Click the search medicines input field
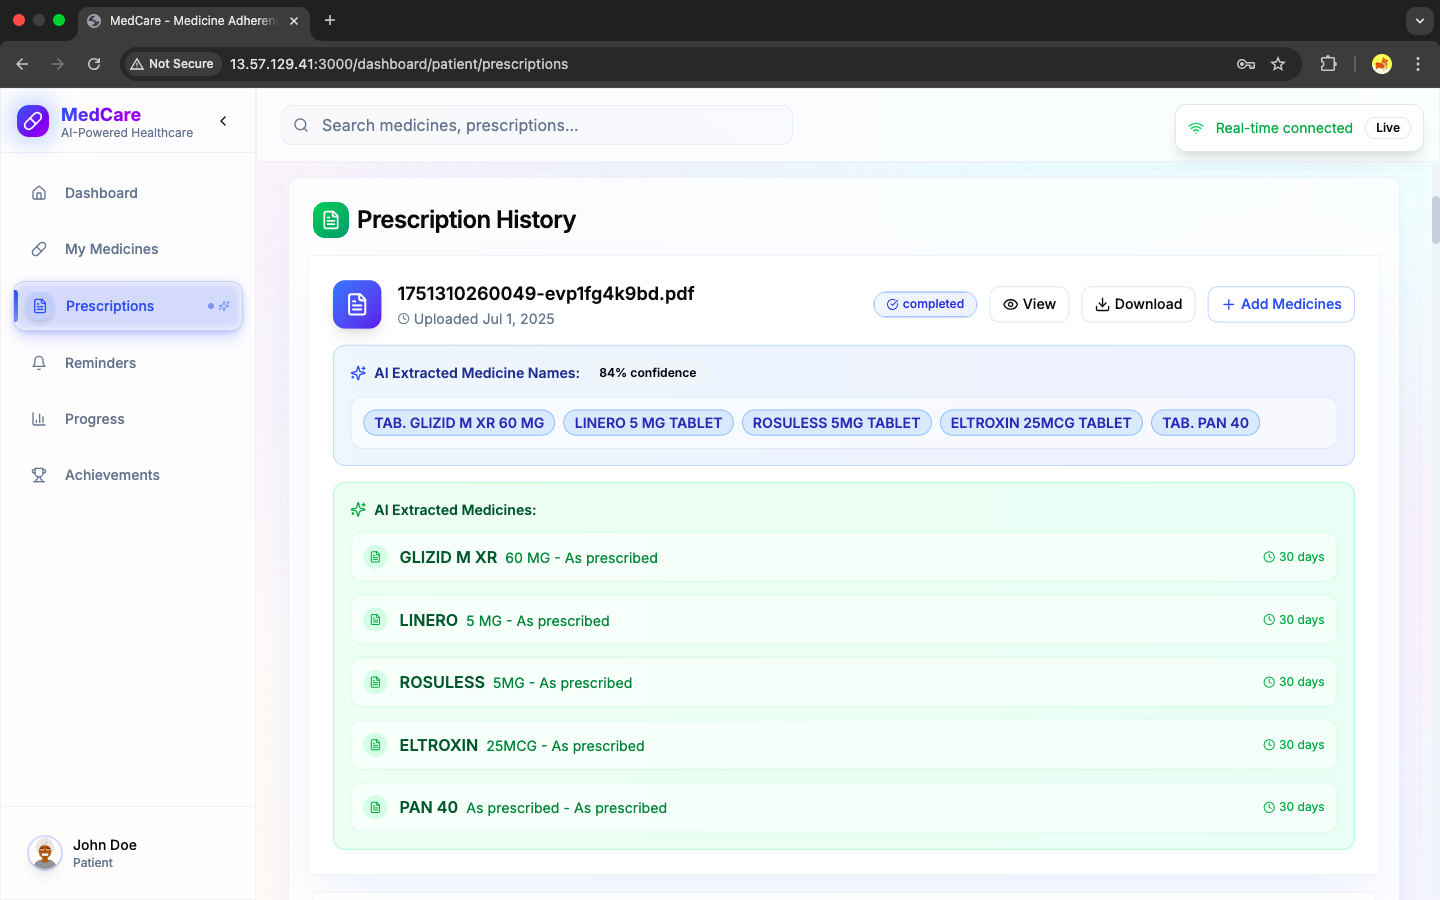This screenshot has height=900, width=1440. coord(537,125)
